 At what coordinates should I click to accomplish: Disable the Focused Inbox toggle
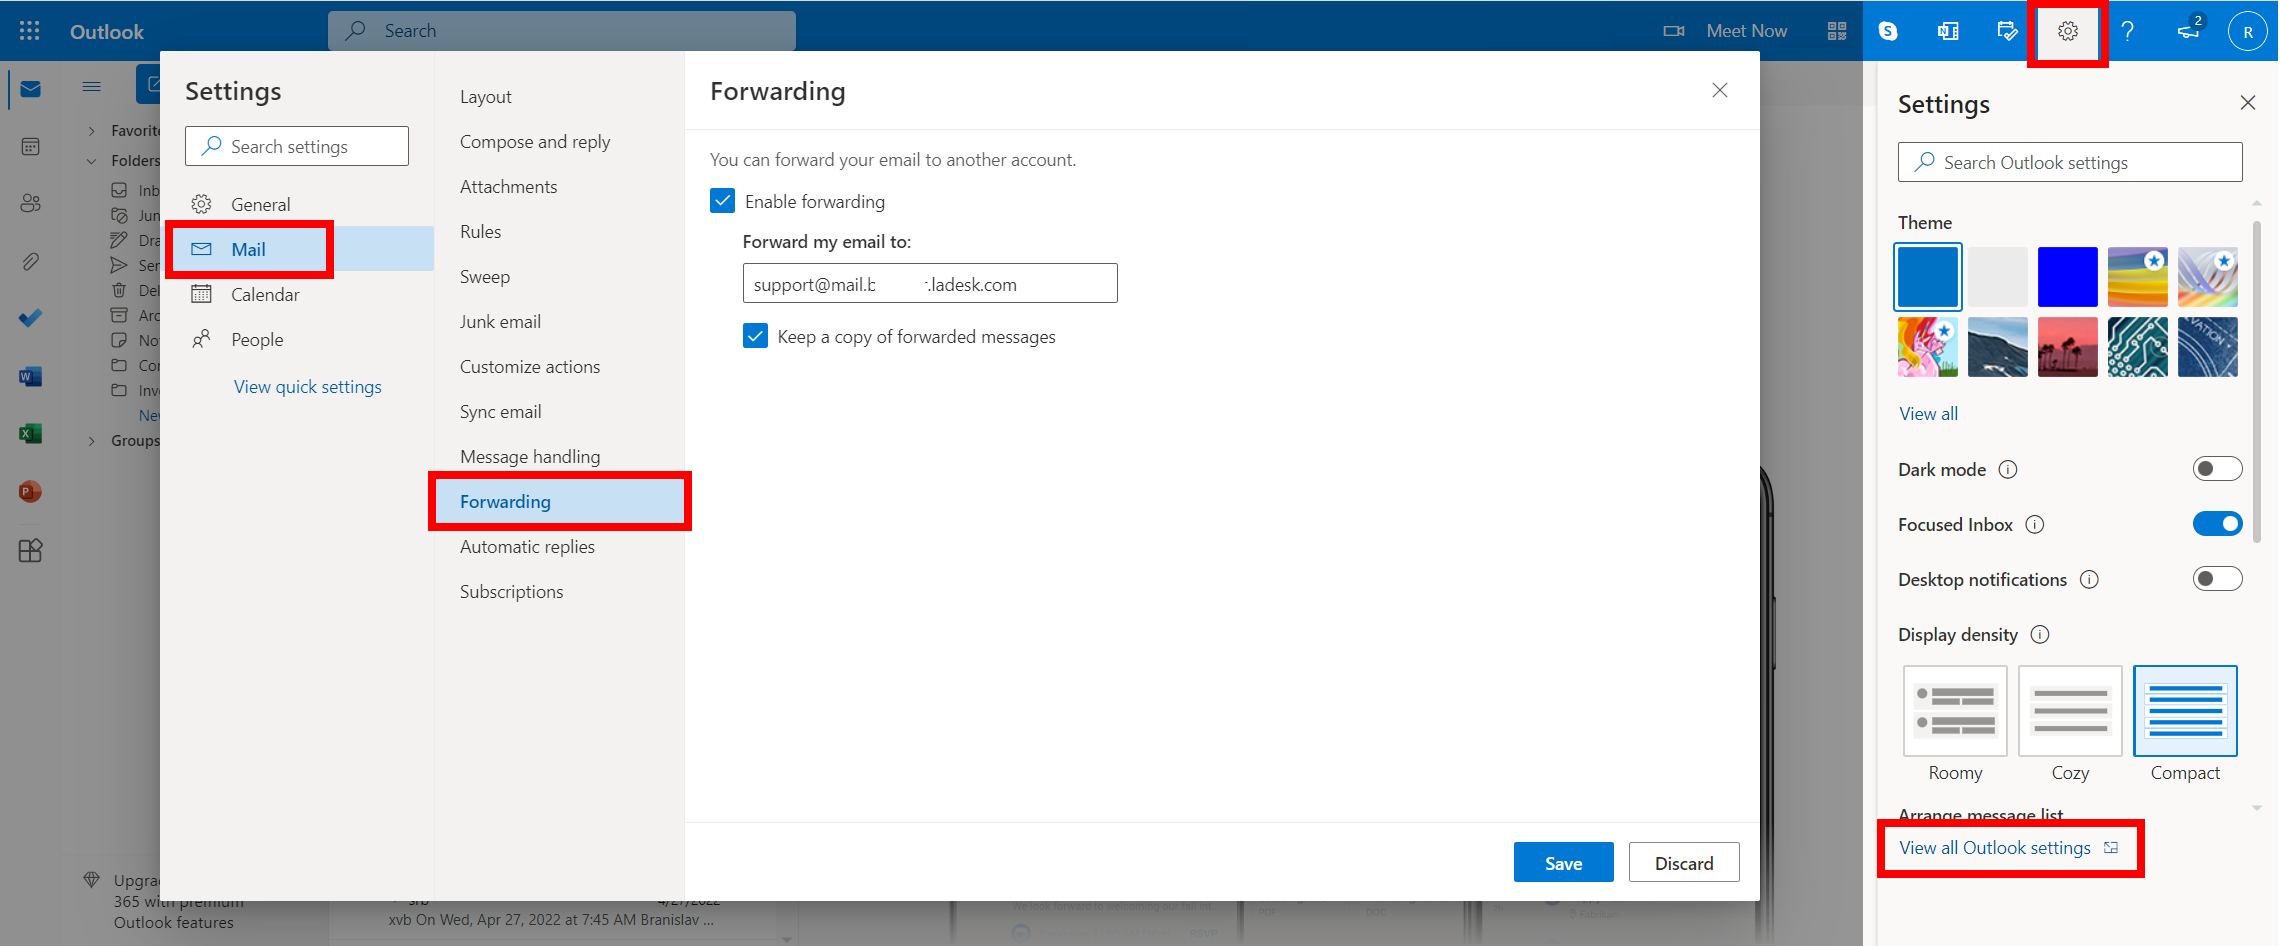tap(2216, 524)
